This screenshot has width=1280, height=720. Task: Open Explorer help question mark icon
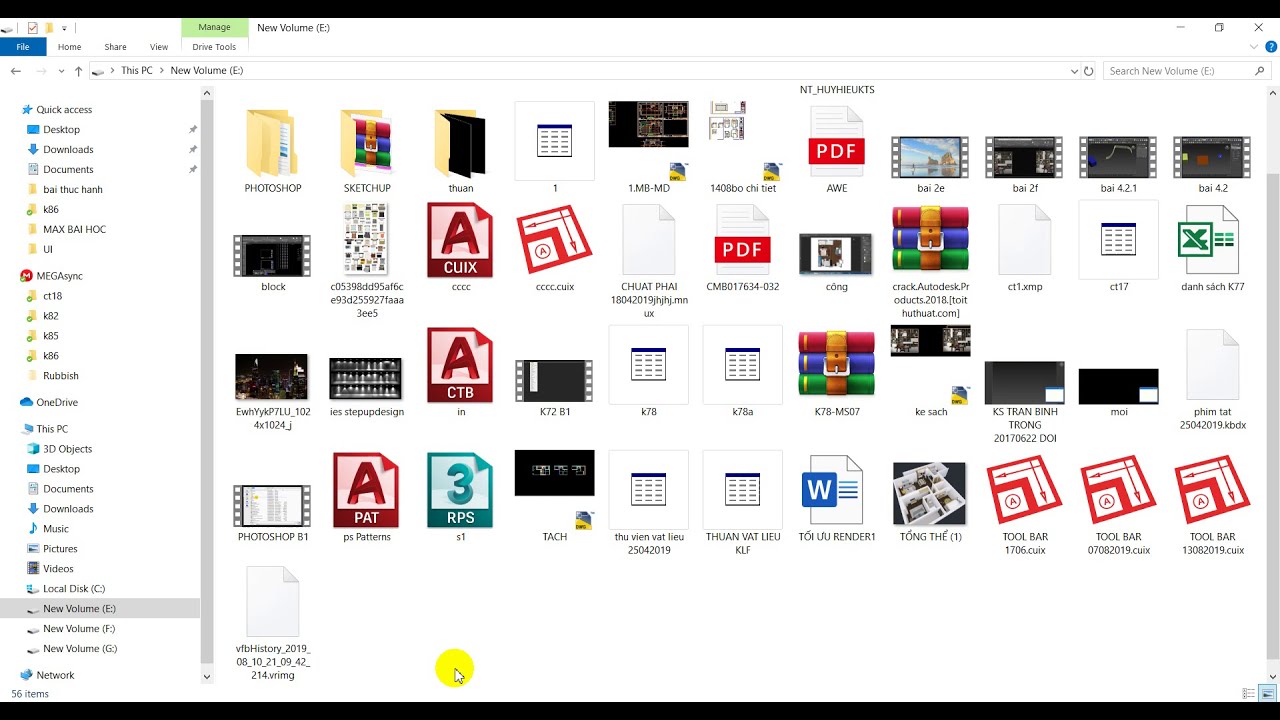coord(1271,47)
